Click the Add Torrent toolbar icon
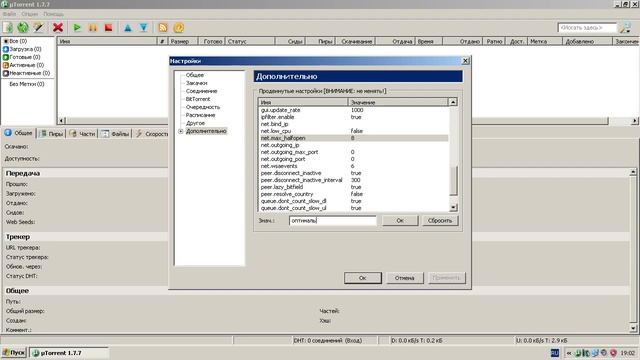640x360 pixels. 8,27
